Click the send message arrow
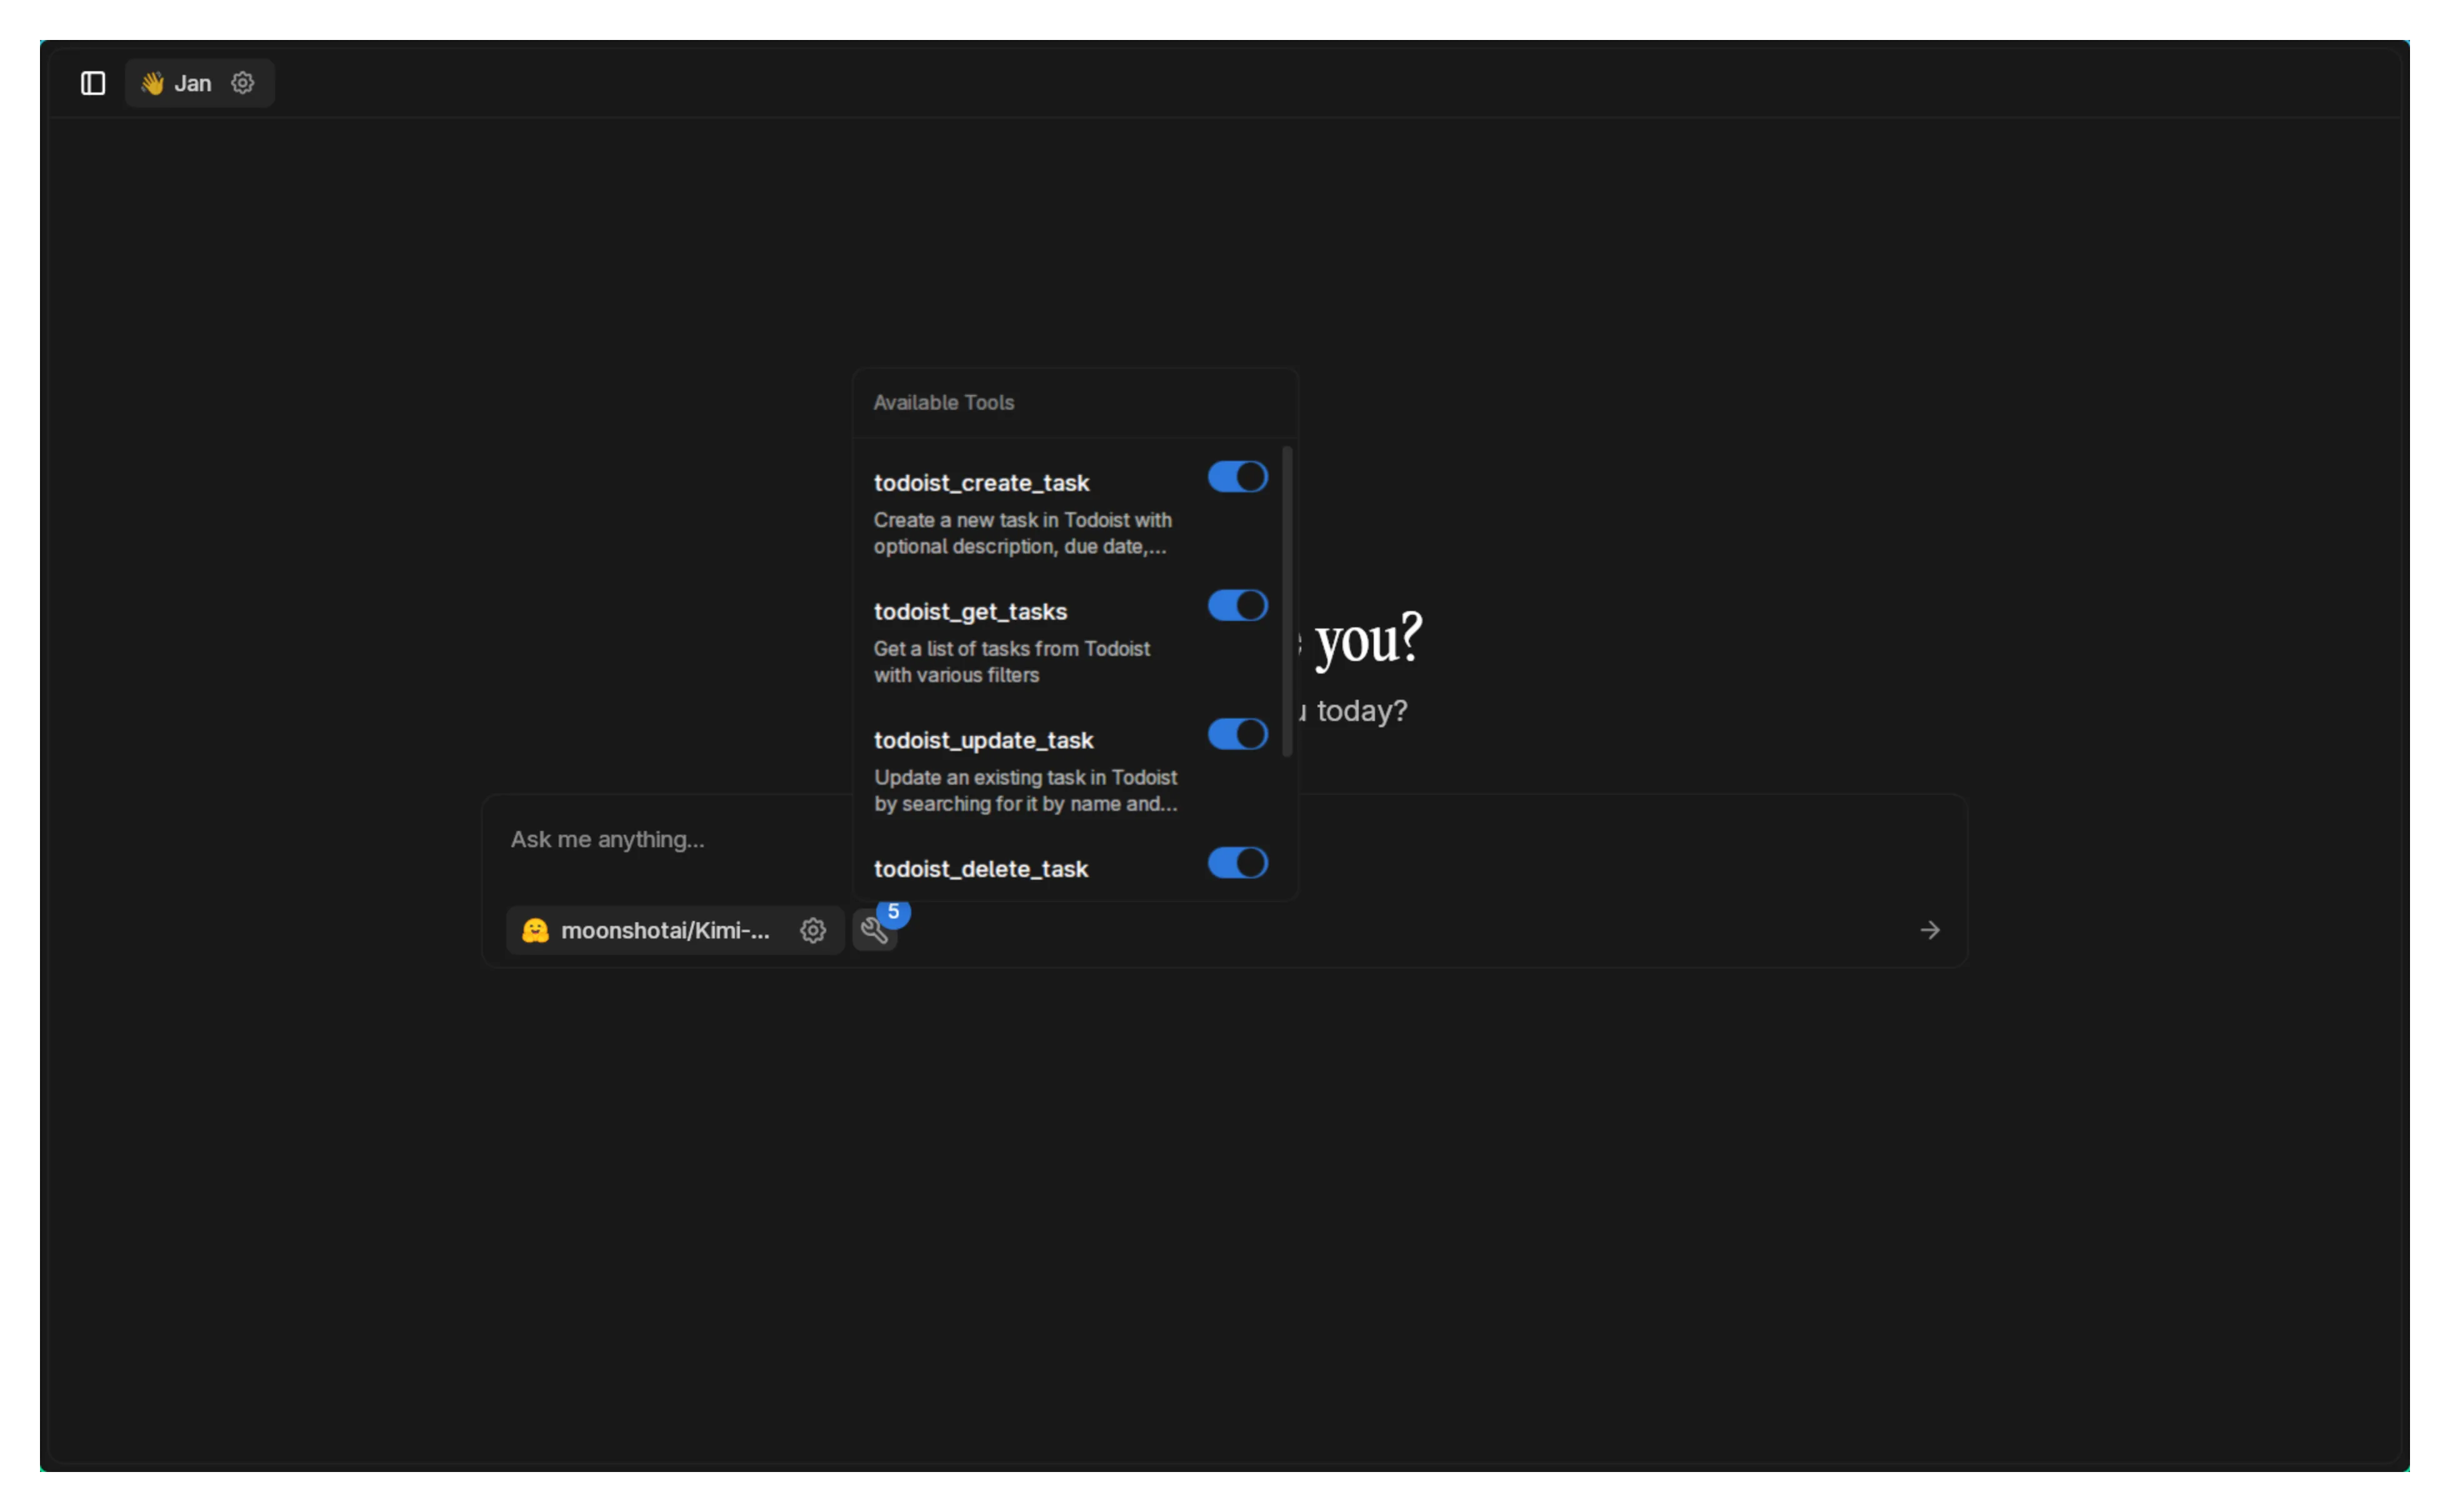The width and height of the screenshot is (2450, 1512). click(x=1929, y=930)
